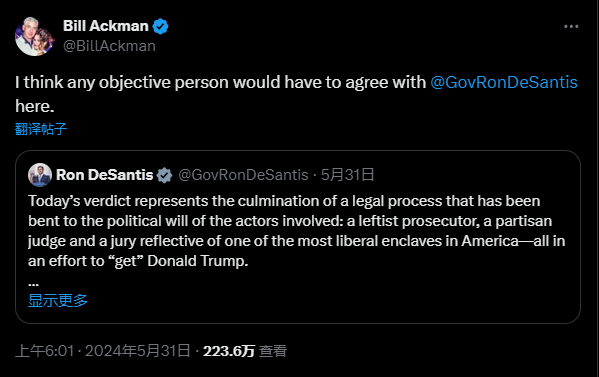Open the three-dot more options menu
Image resolution: width=599 pixels, height=377 pixels.
point(571,26)
